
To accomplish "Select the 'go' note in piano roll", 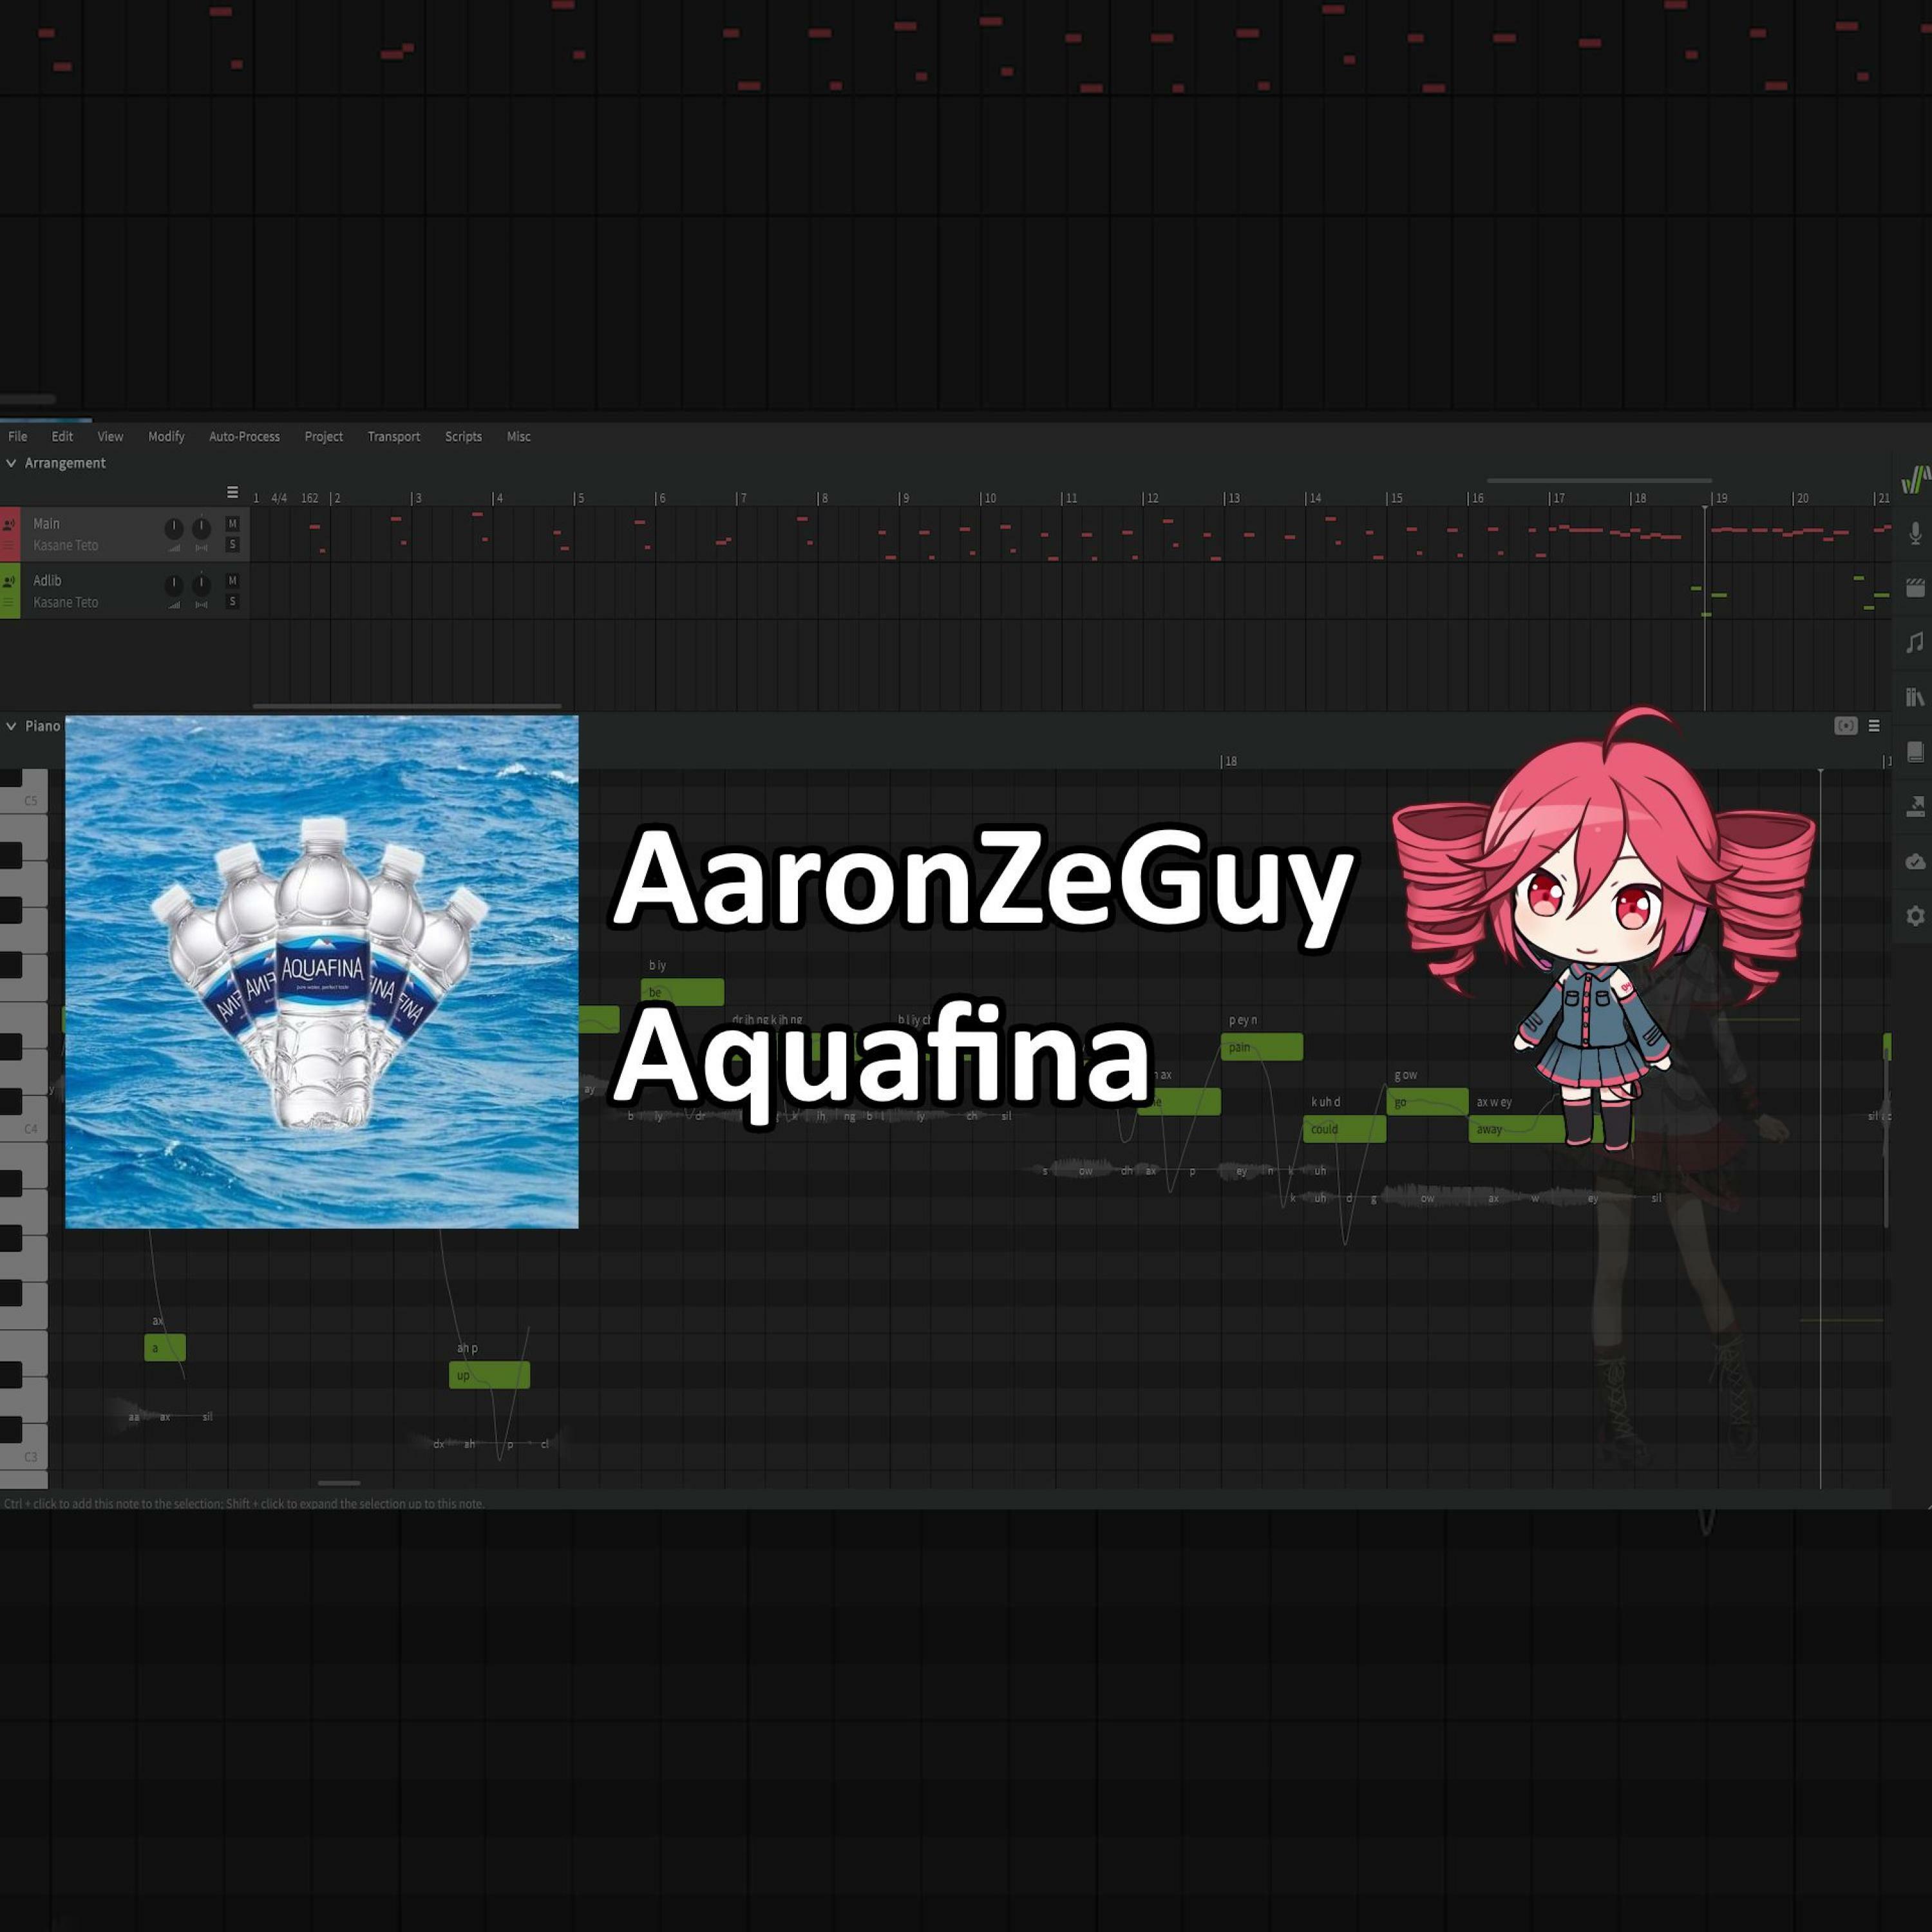I will pyautogui.click(x=1427, y=1102).
